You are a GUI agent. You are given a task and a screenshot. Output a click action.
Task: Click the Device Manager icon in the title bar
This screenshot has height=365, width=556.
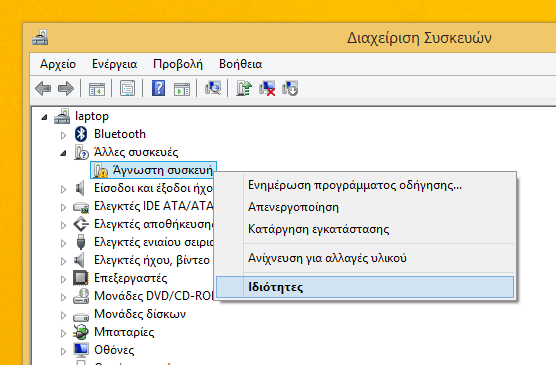click(40, 38)
